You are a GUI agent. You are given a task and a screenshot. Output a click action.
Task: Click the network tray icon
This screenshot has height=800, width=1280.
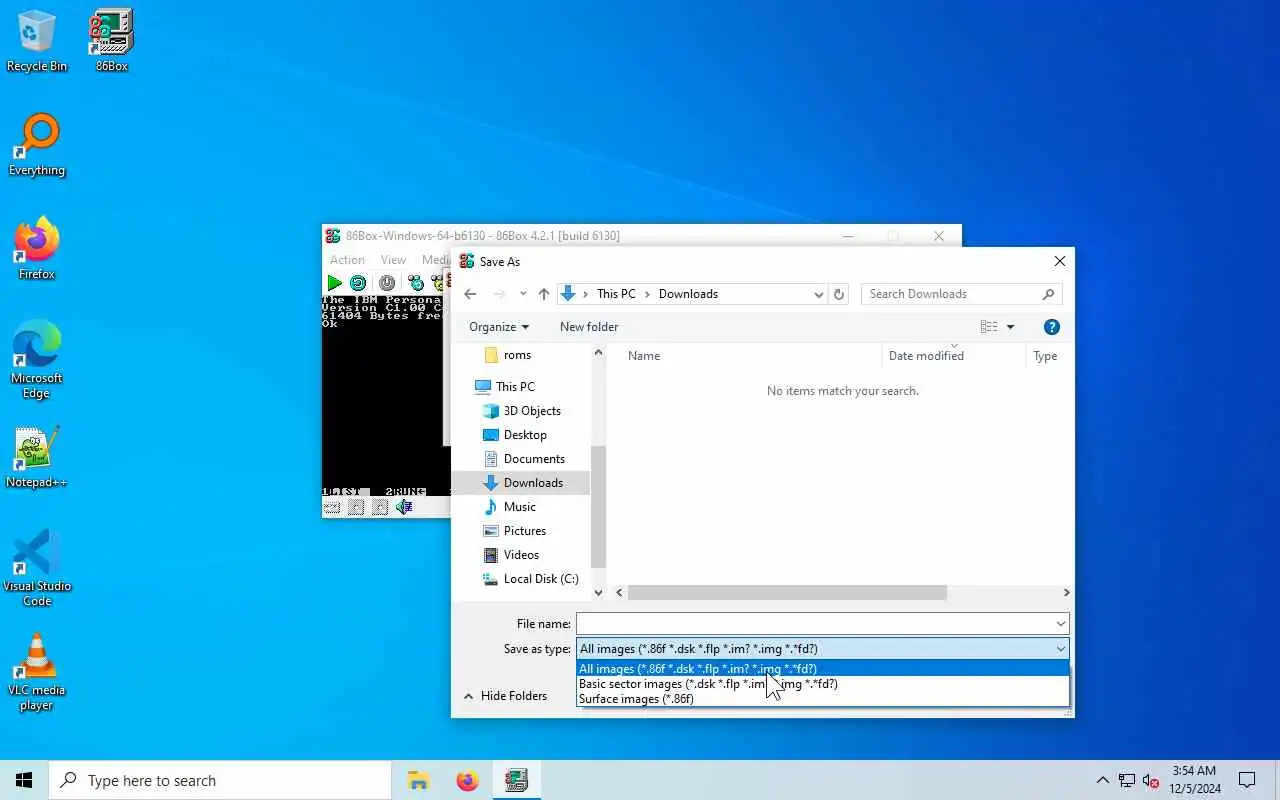pyautogui.click(x=1127, y=781)
